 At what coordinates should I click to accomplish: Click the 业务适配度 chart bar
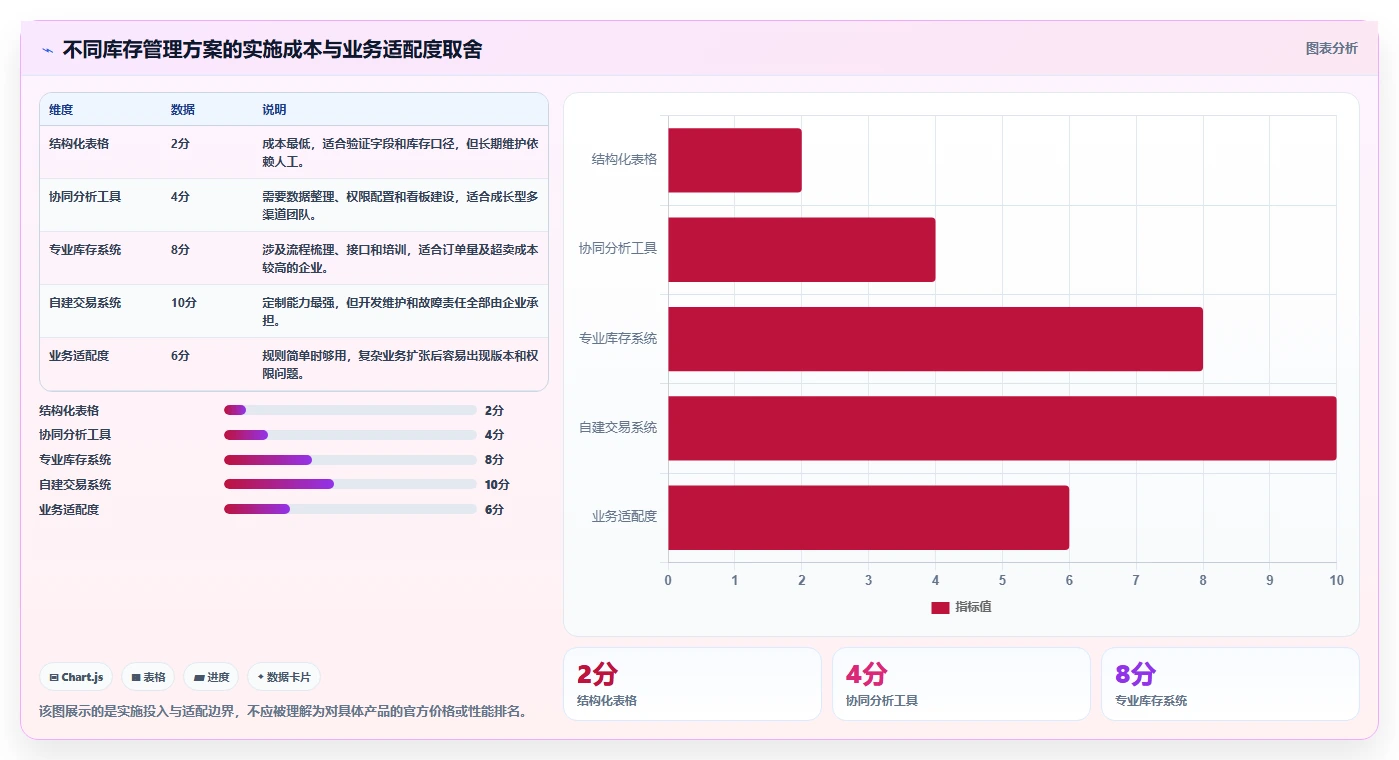pyautogui.click(x=868, y=517)
